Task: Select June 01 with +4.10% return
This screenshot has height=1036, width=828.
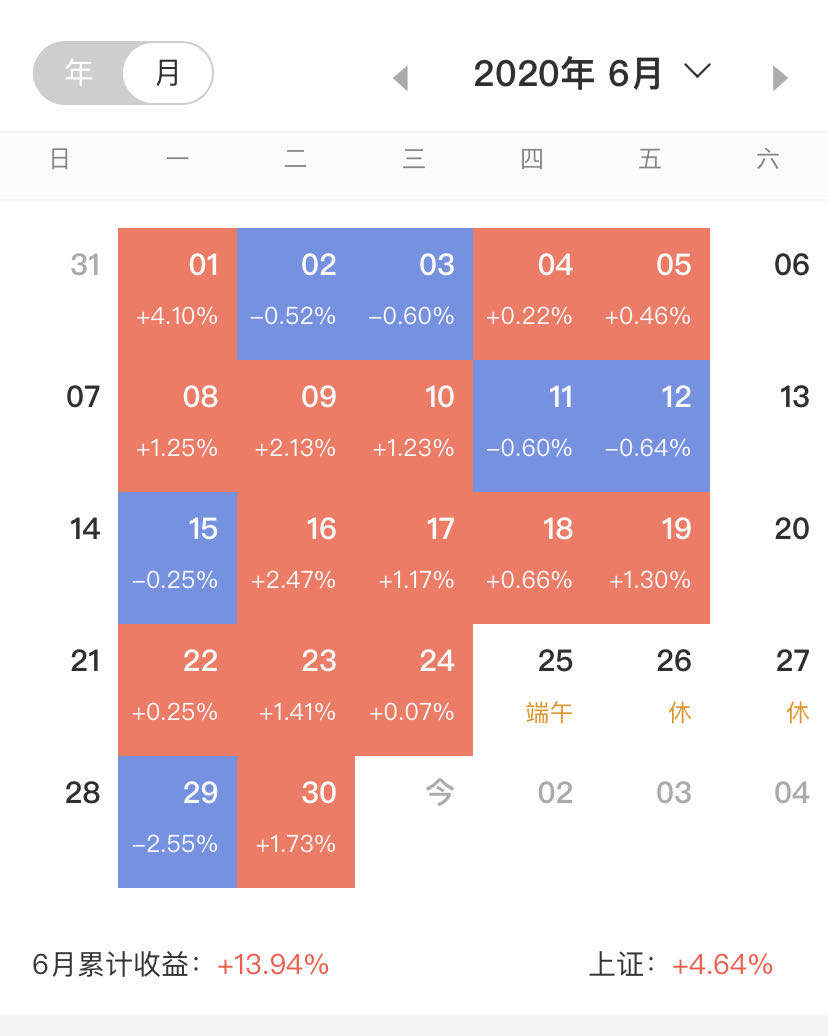Action: pyautogui.click(x=178, y=293)
